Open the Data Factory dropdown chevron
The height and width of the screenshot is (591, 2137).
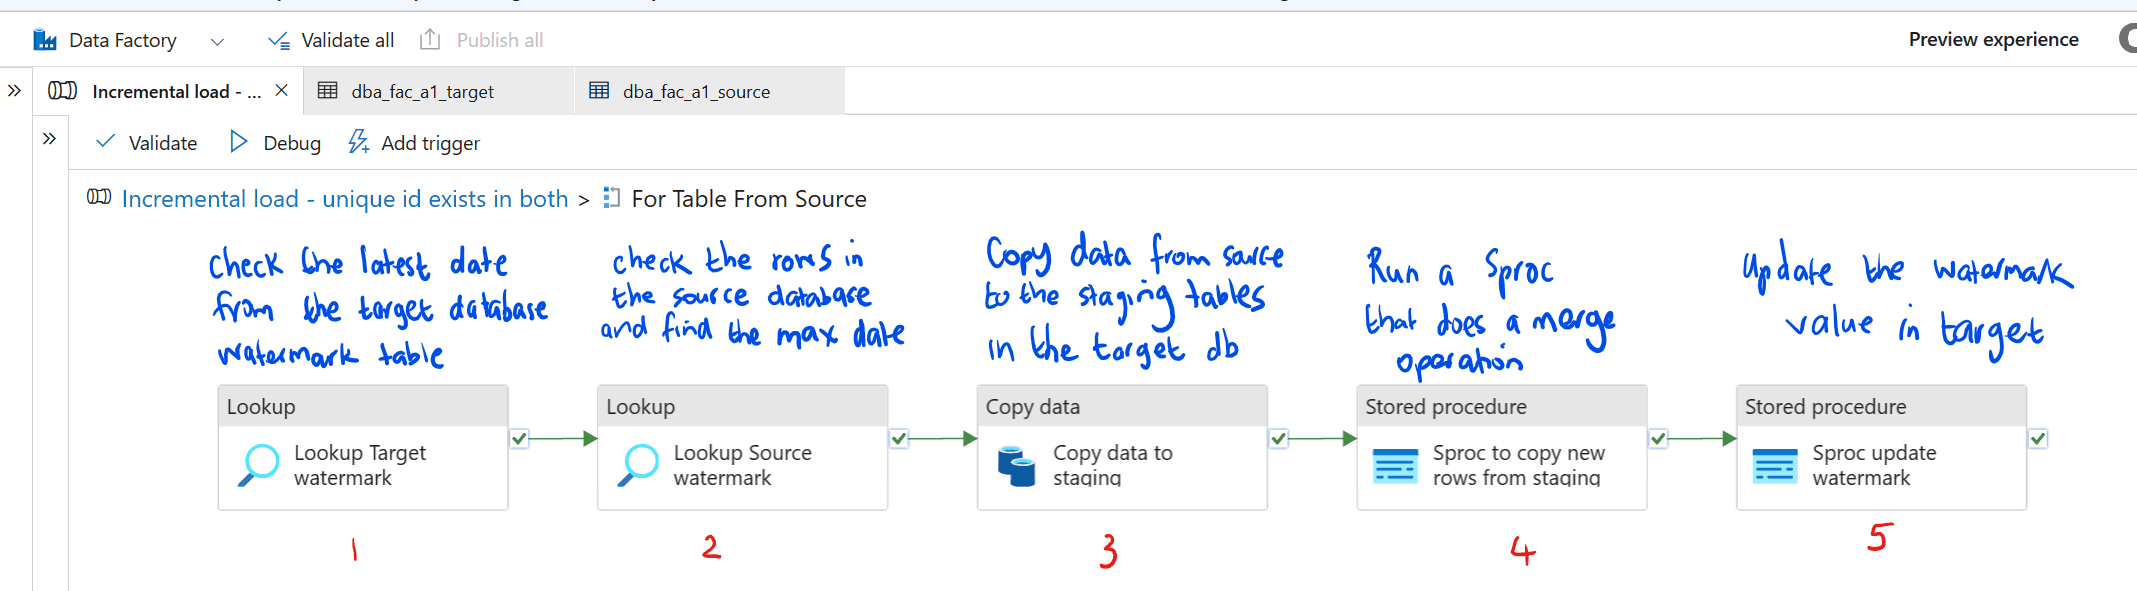click(217, 41)
